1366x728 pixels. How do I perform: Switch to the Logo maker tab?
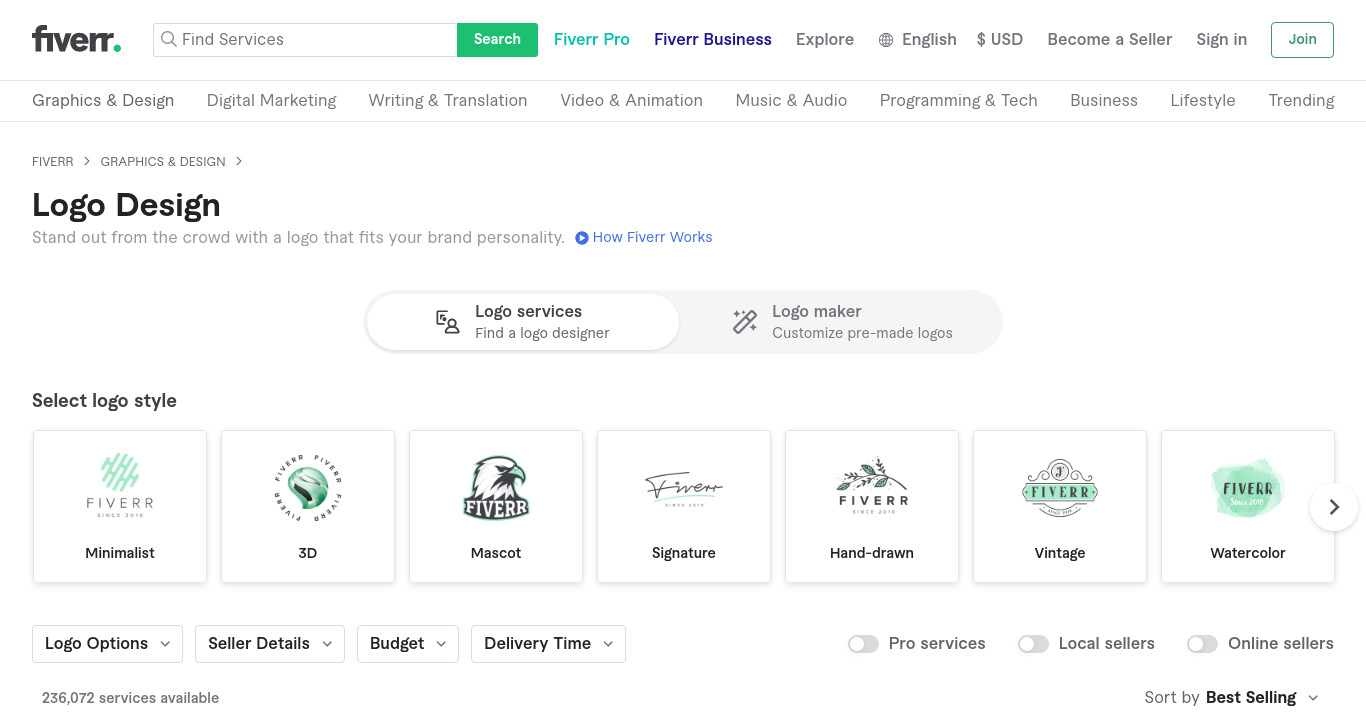pos(840,322)
